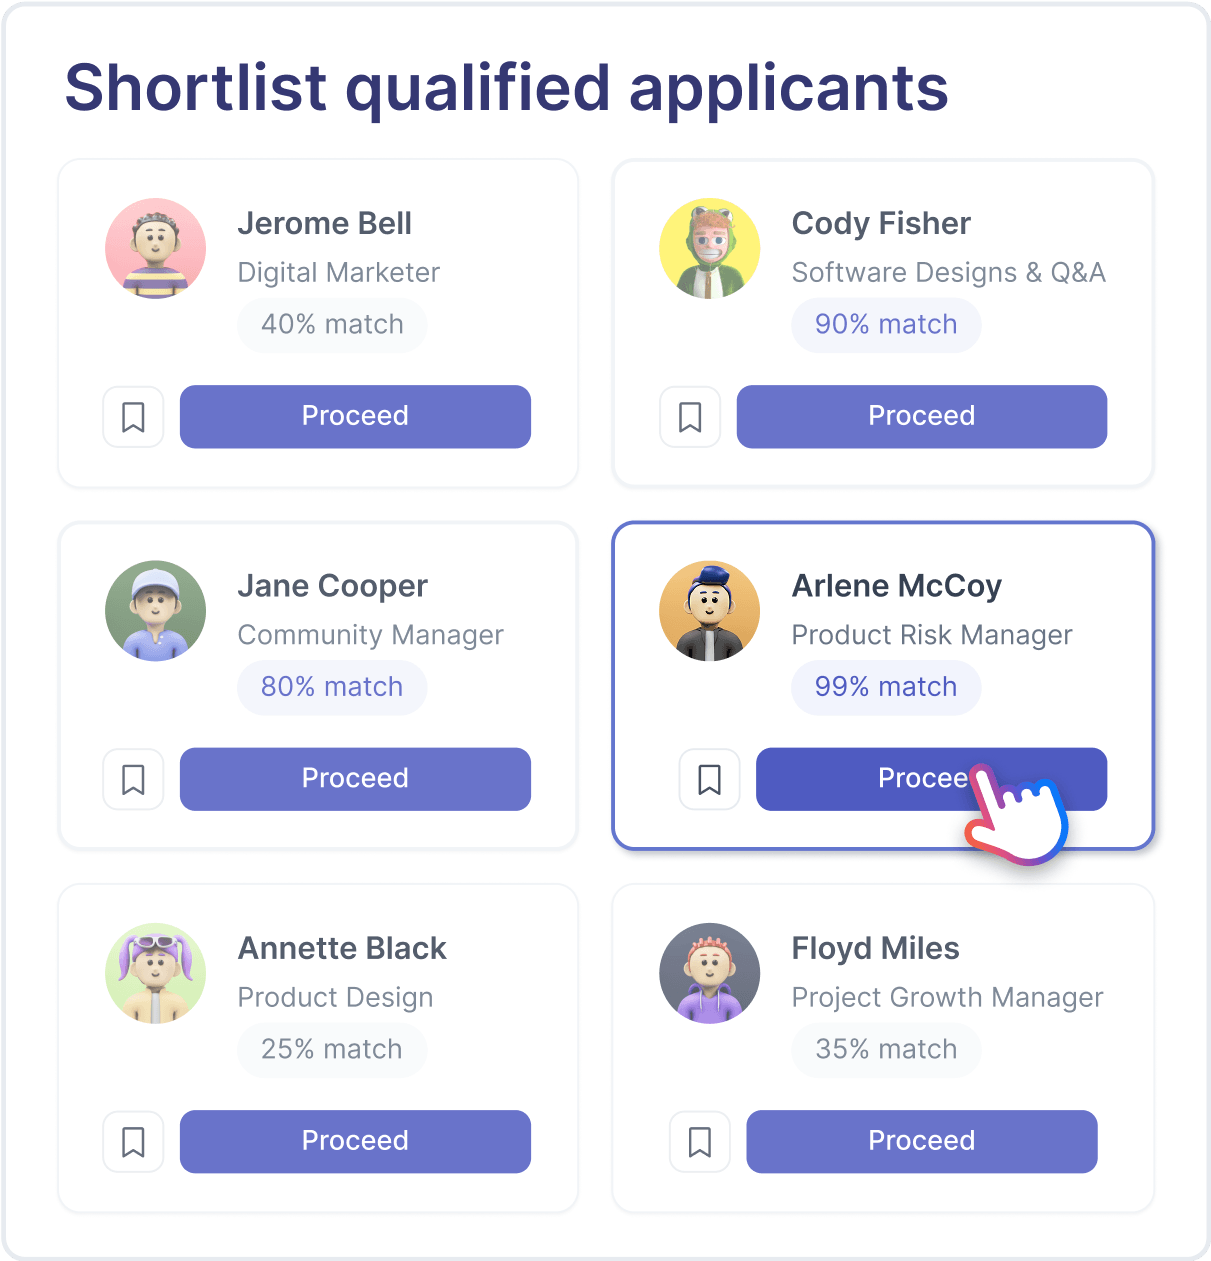
Task: Select the 90% match badge
Action: tap(886, 325)
